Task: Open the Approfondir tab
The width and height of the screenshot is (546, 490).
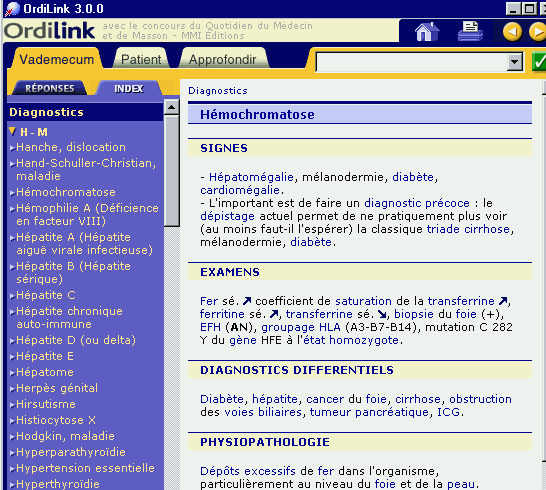Action: tap(223, 59)
